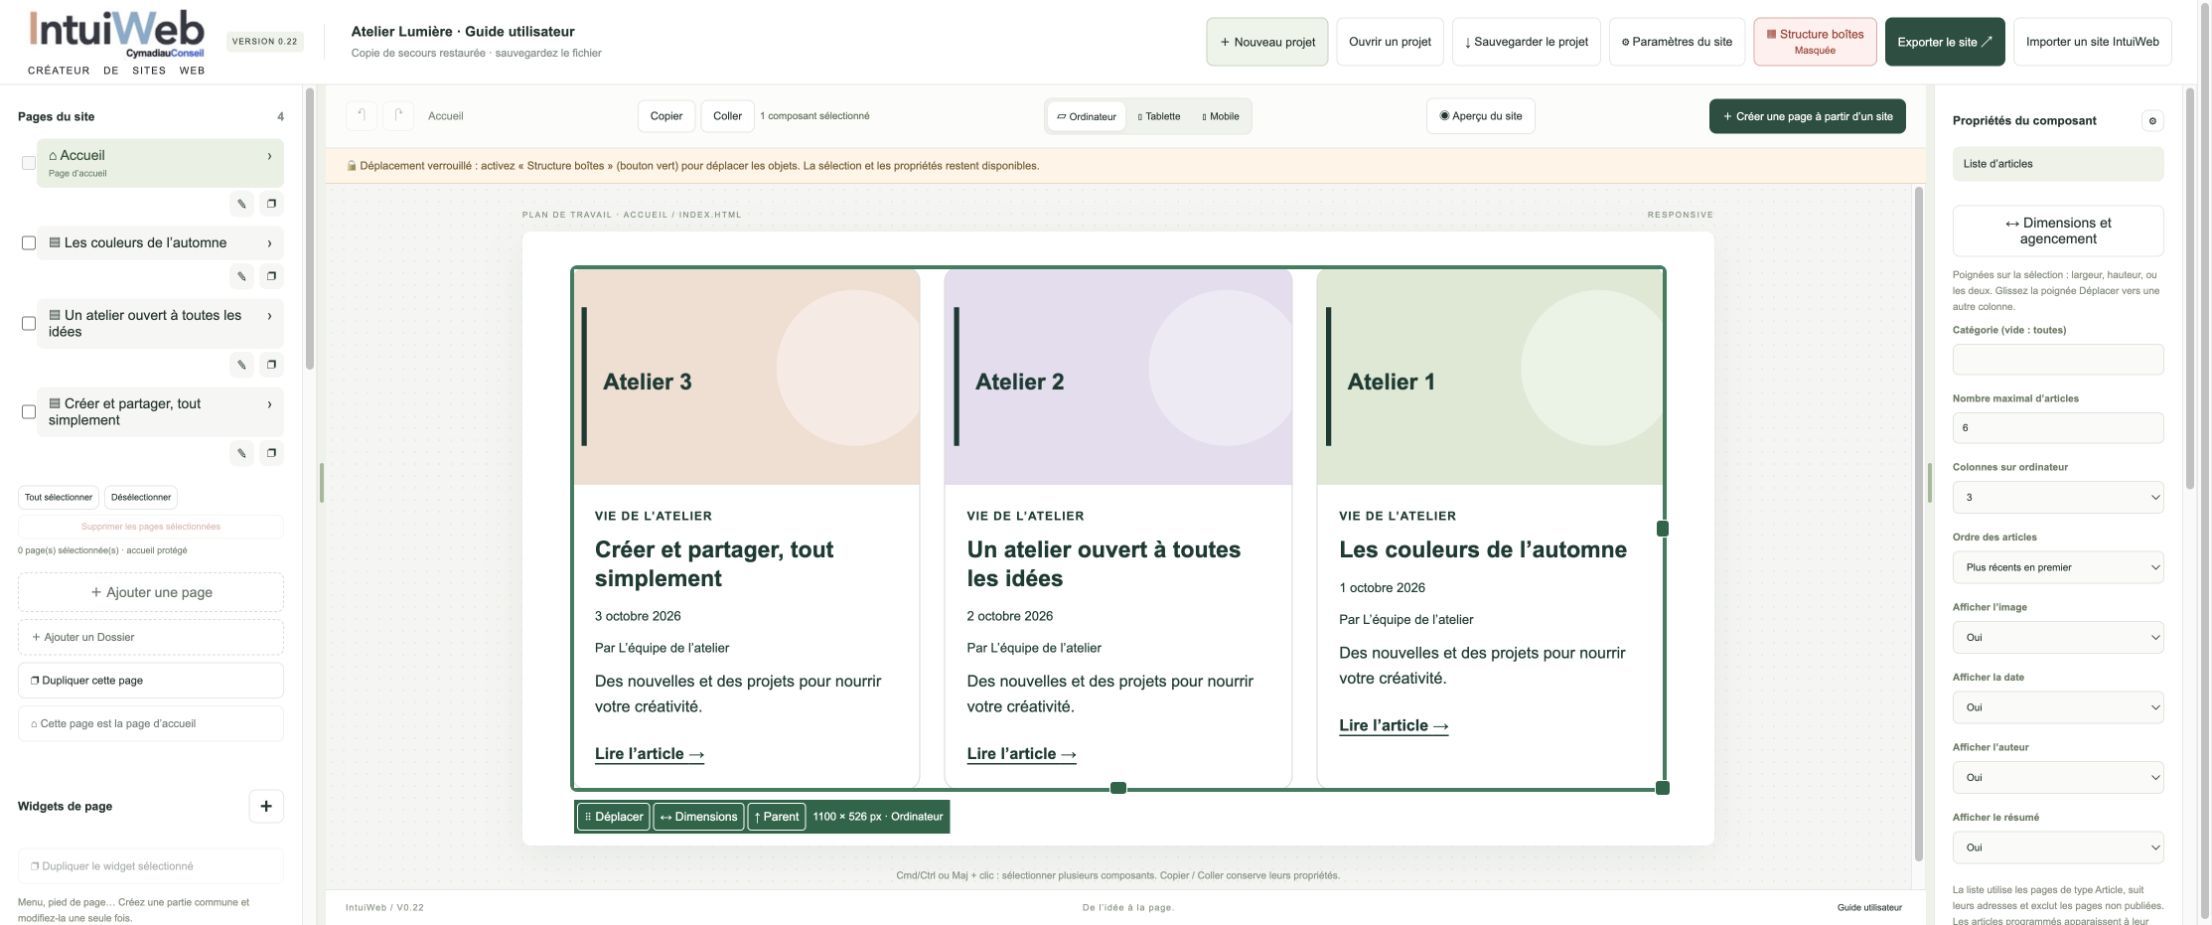Switch to the Tablette view tab
2212x925 pixels.
[1159, 117]
